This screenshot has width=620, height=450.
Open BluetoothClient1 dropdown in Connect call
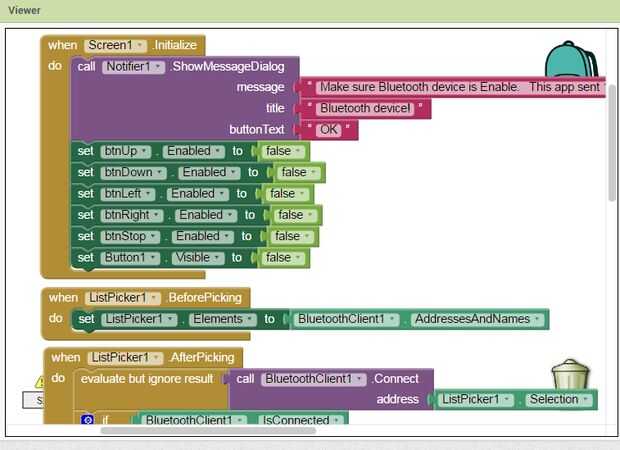(x=314, y=379)
